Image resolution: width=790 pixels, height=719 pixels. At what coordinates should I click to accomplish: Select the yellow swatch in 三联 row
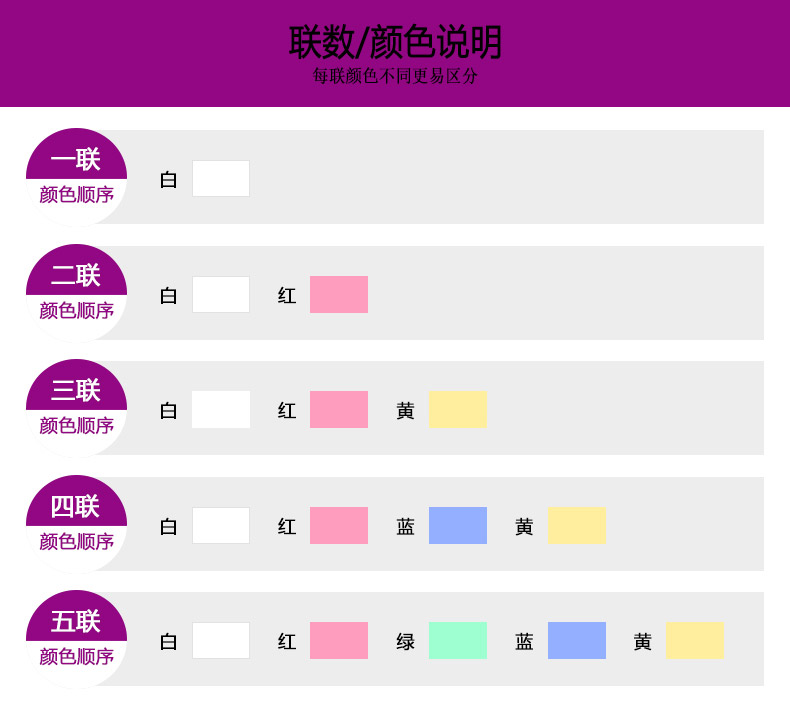tap(458, 410)
